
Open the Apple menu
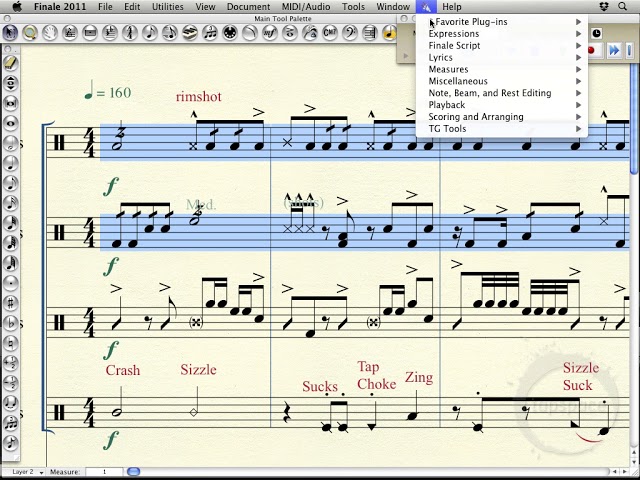pos(17,7)
